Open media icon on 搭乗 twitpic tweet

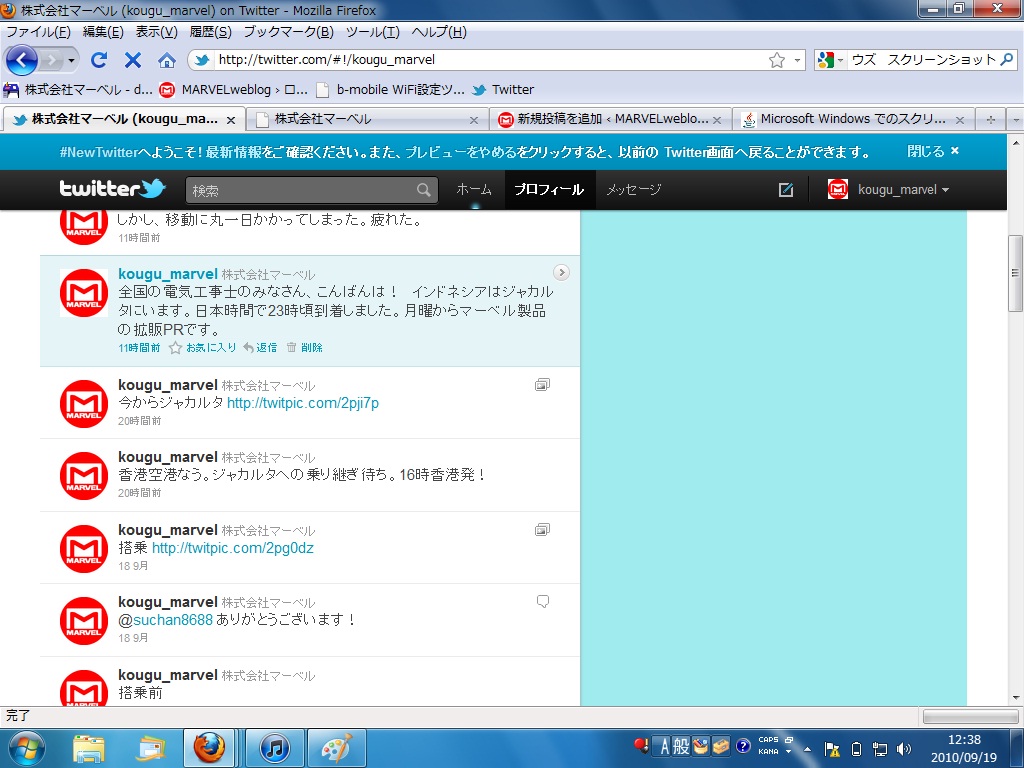point(542,529)
